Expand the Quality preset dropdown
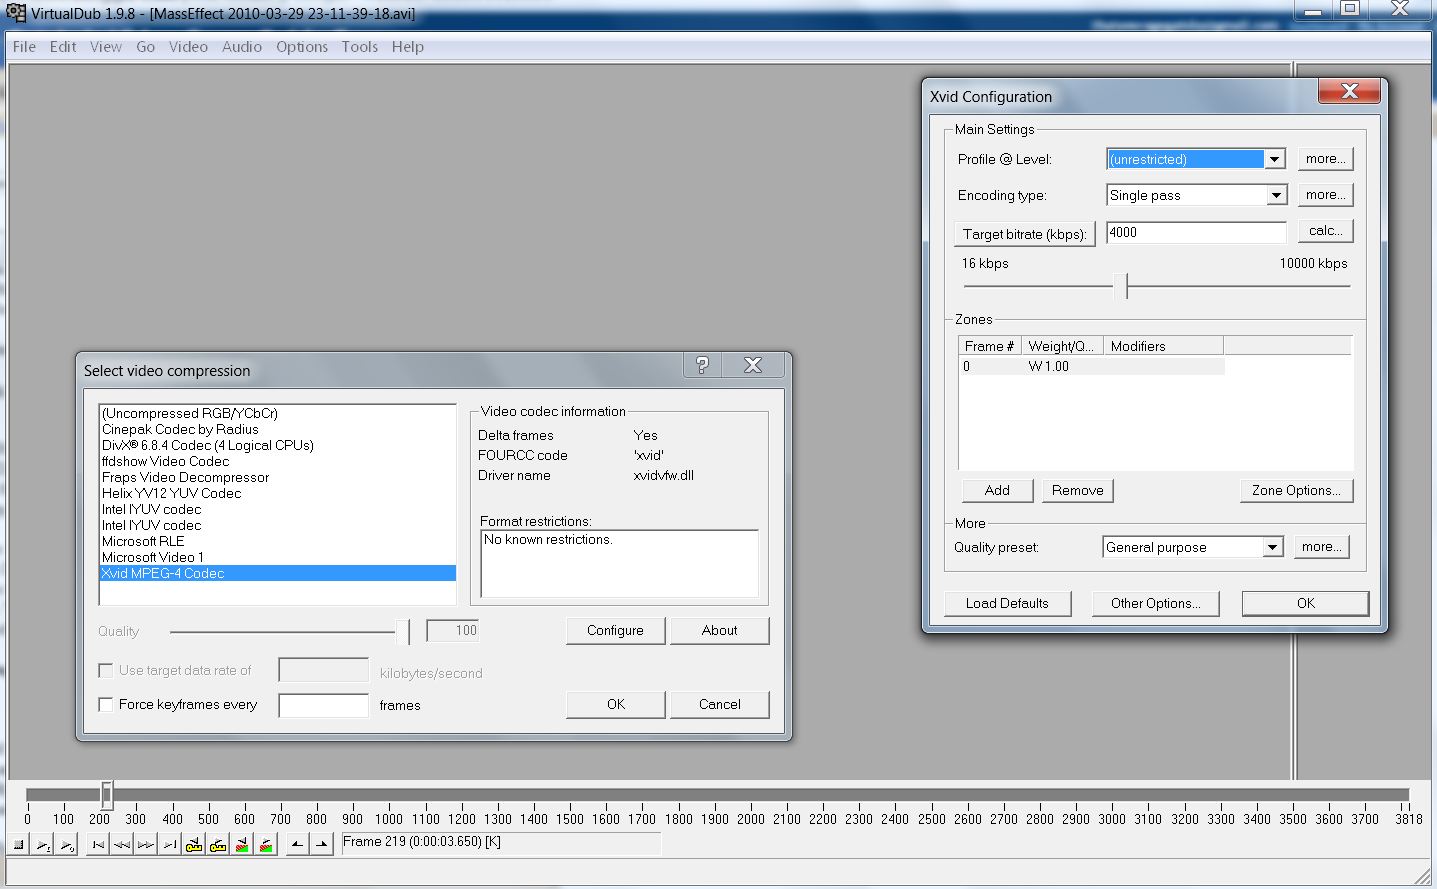1437x889 pixels. (1272, 547)
